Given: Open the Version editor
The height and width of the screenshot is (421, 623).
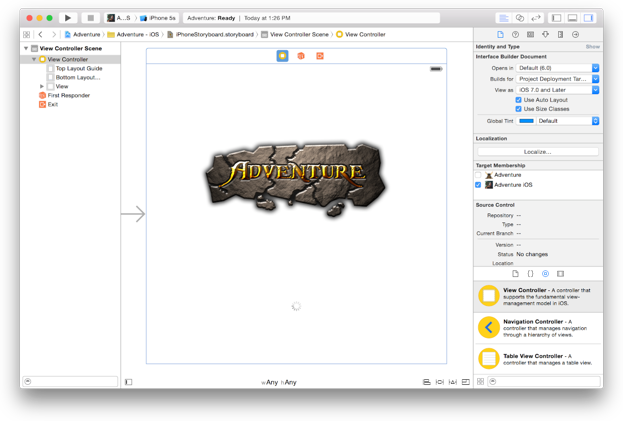Looking at the screenshot, I should pos(536,18).
